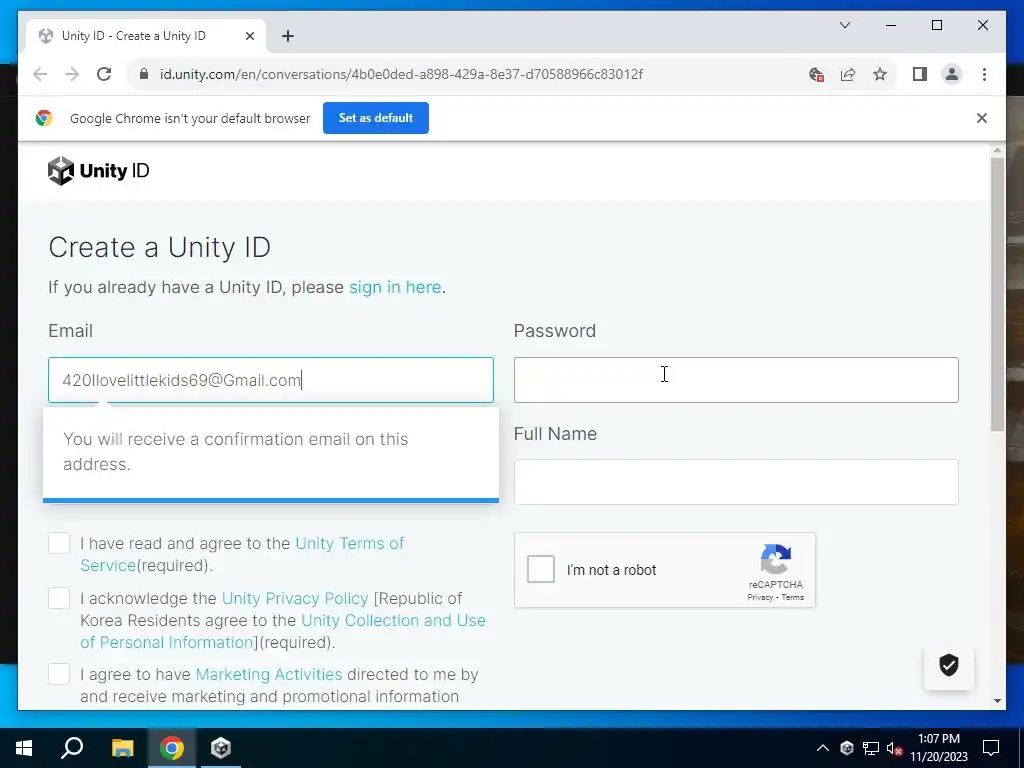Screen dimensions: 1024x768
Task: Open File Explorer from taskbar
Action: (122, 748)
